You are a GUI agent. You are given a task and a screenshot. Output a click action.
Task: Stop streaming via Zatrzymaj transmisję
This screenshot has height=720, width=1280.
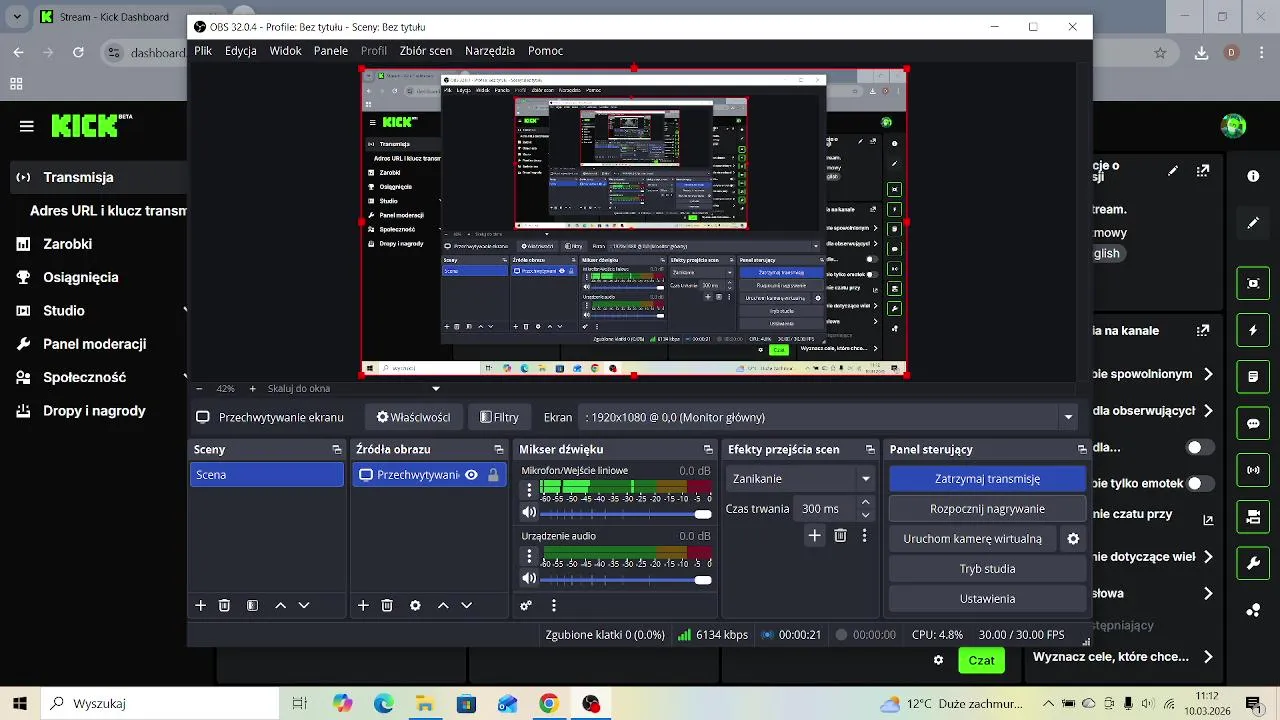click(x=987, y=479)
